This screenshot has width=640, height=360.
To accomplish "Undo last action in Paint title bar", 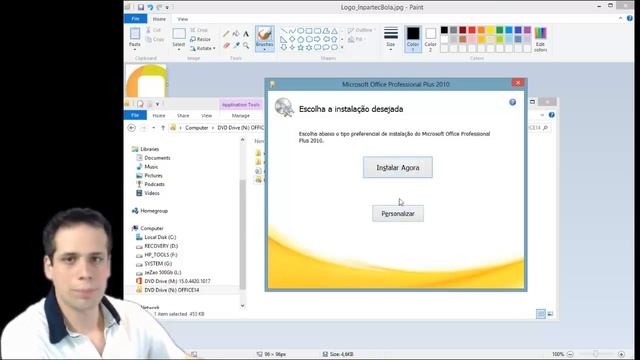I will [x=150, y=7].
